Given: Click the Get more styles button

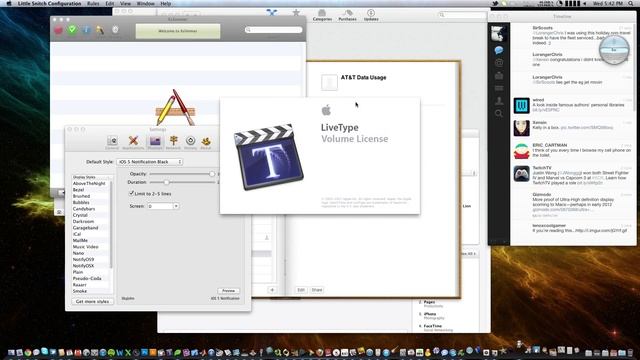Looking at the screenshot, I should click(92, 301).
